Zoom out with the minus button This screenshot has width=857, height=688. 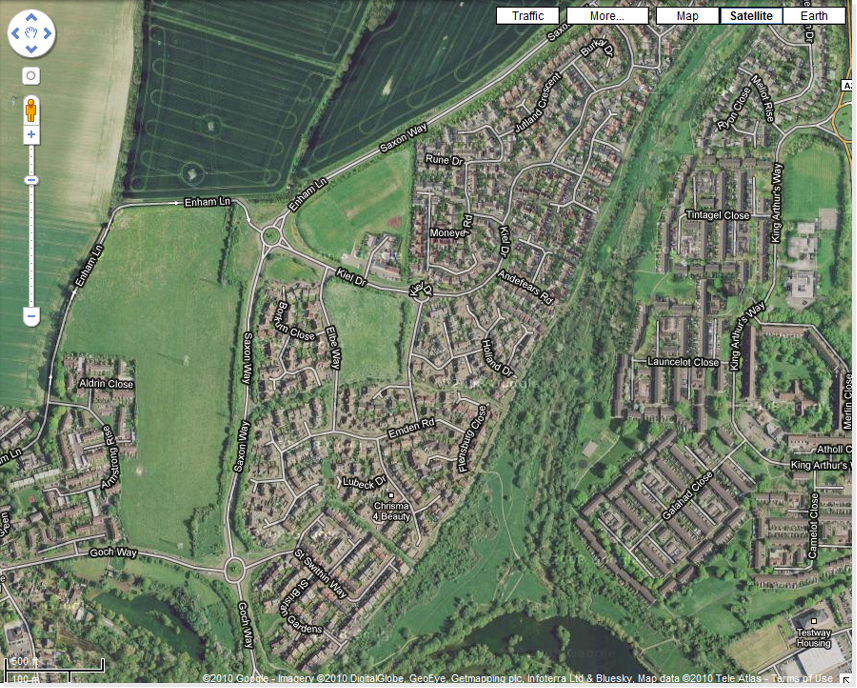31,316
